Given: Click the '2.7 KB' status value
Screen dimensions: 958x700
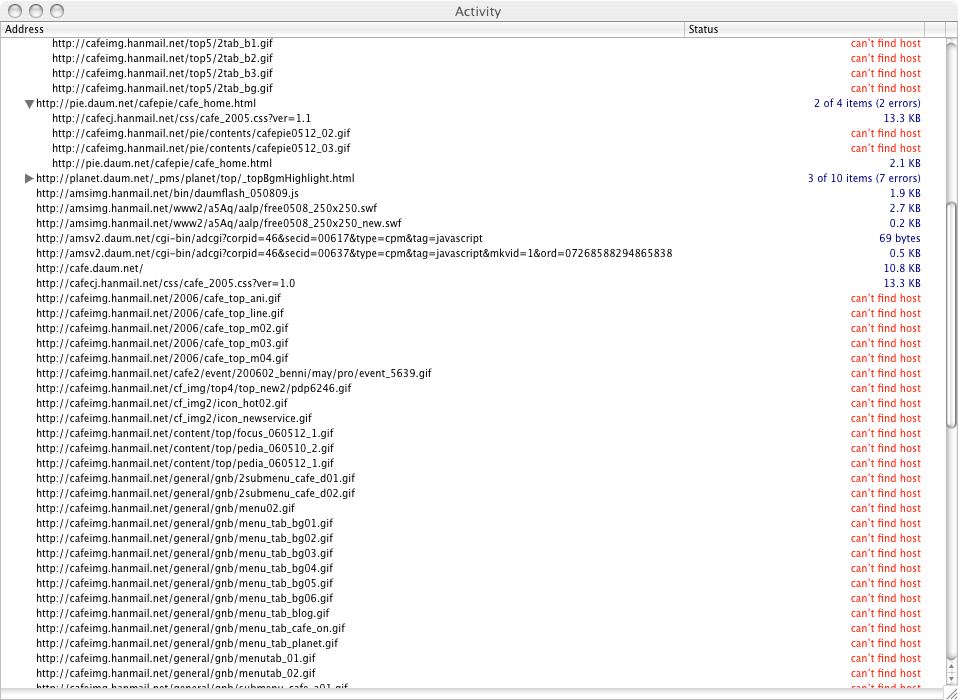Looking at the screenshot, I should click(905, 208).
